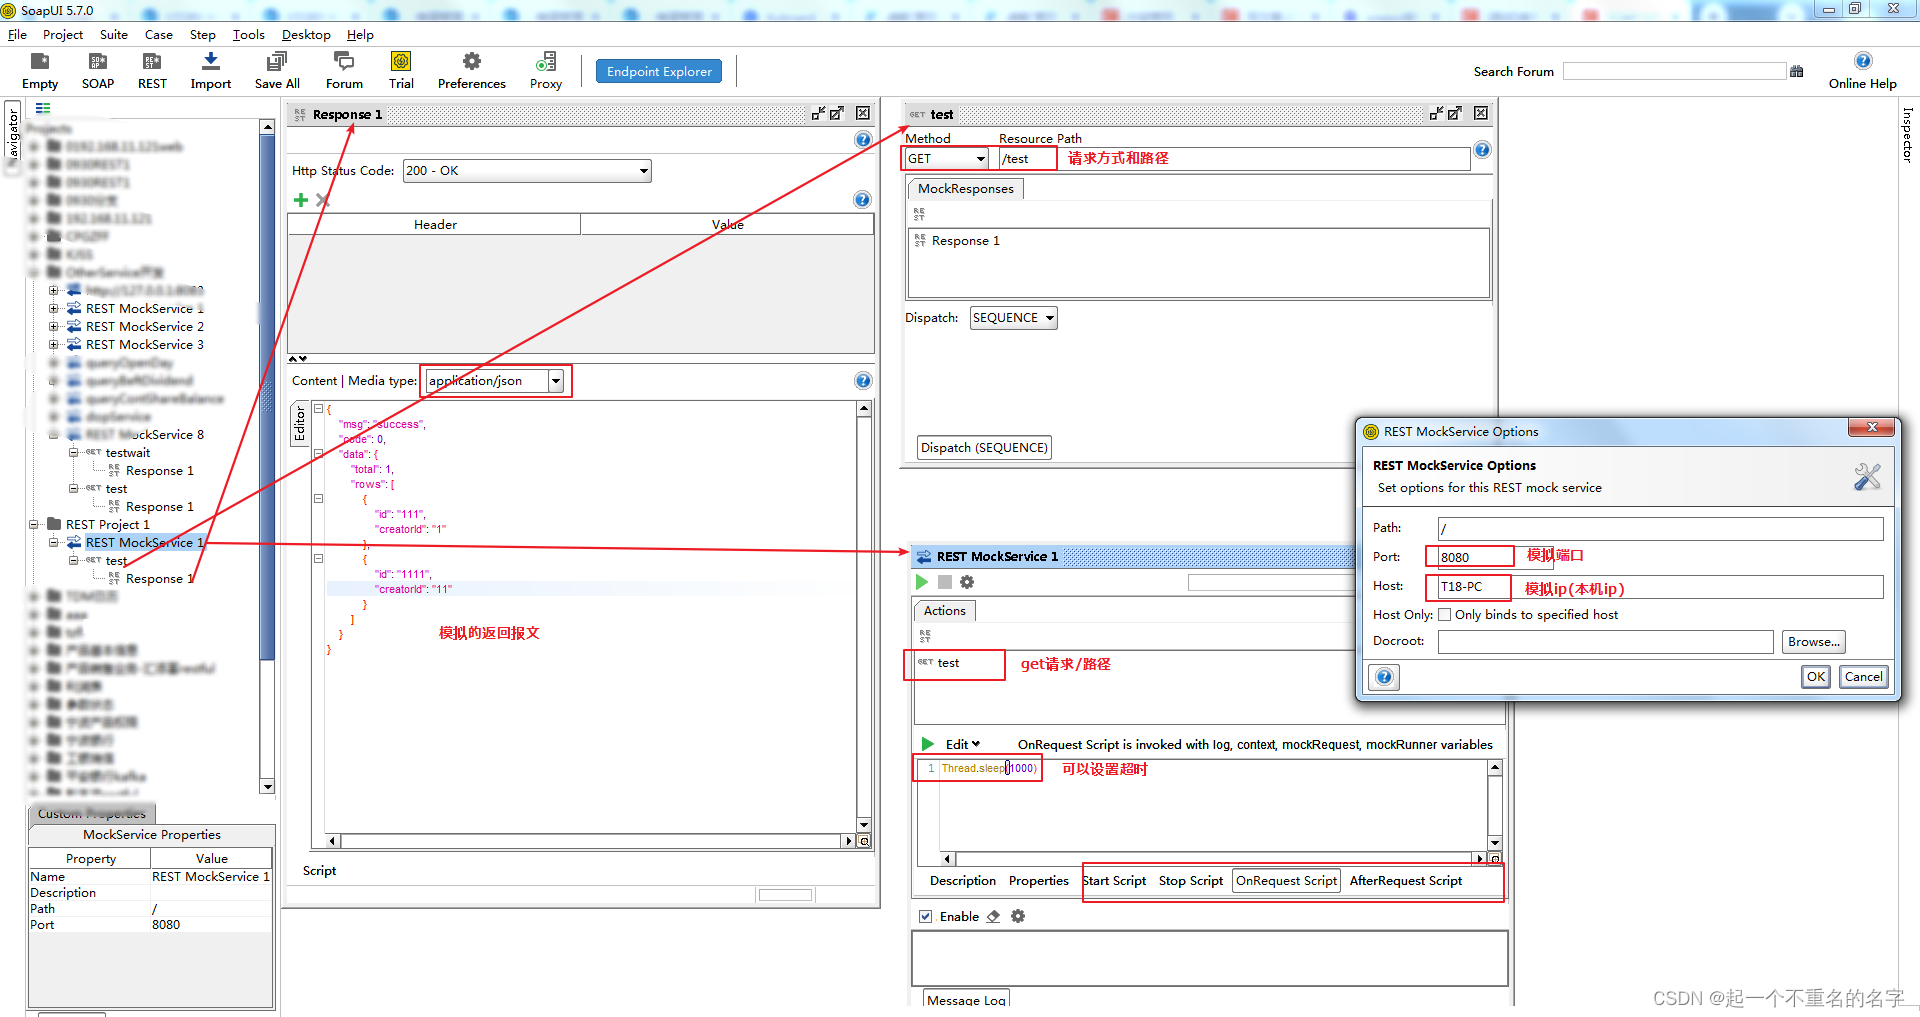1920x1017 pixels.
Task: Add a header with green plus icon
Action: [301, 200]
